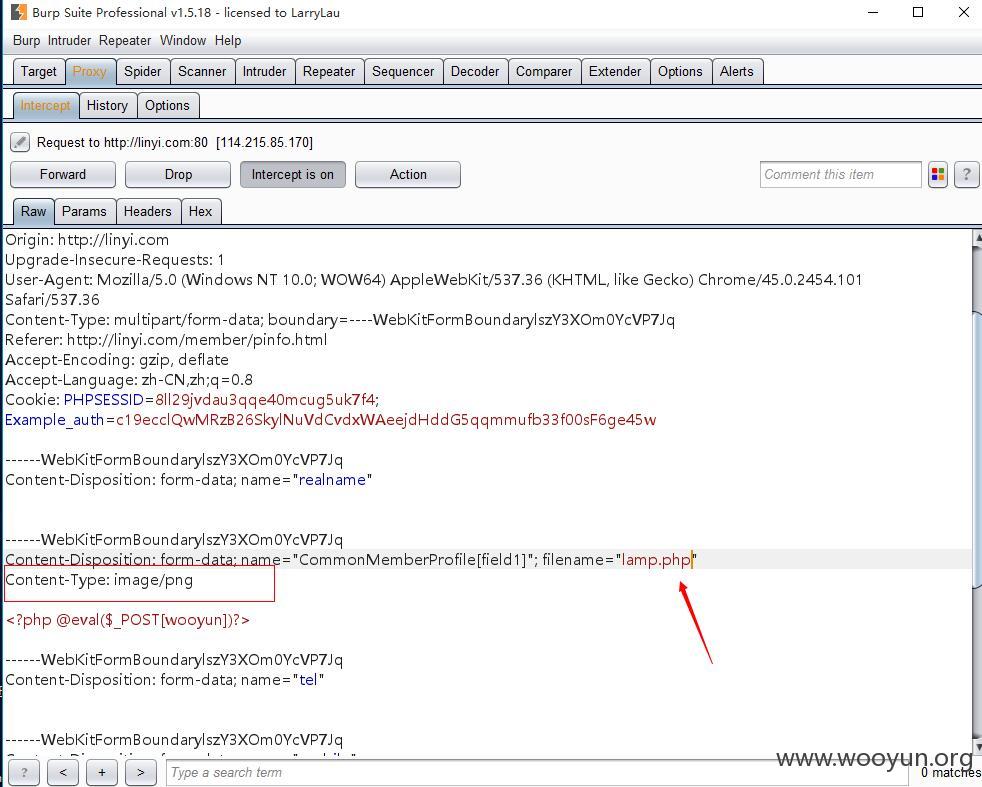Switch to the Decoder tab
982x787 pixels.
tap(475, 71)
